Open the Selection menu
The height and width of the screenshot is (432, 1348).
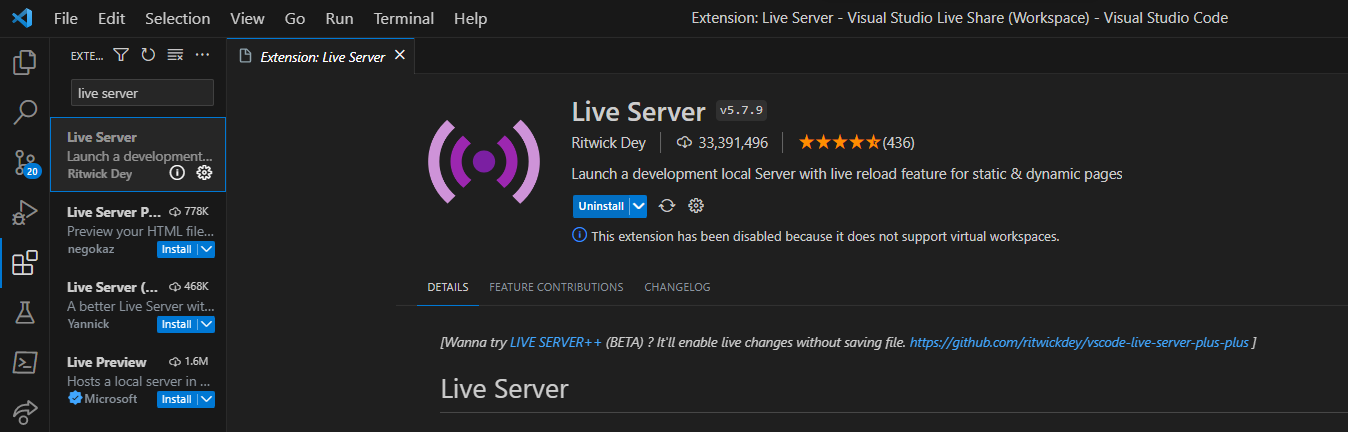point(177,18)
